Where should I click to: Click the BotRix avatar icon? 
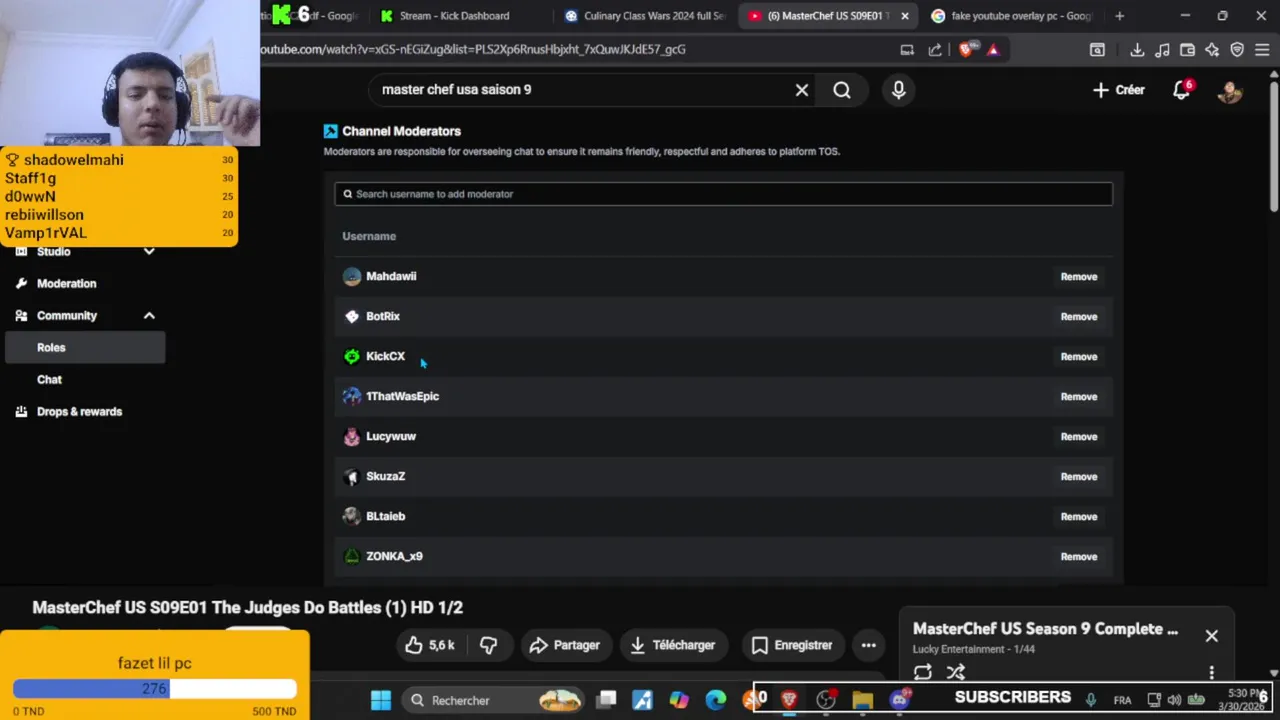(x=351, y=317)
